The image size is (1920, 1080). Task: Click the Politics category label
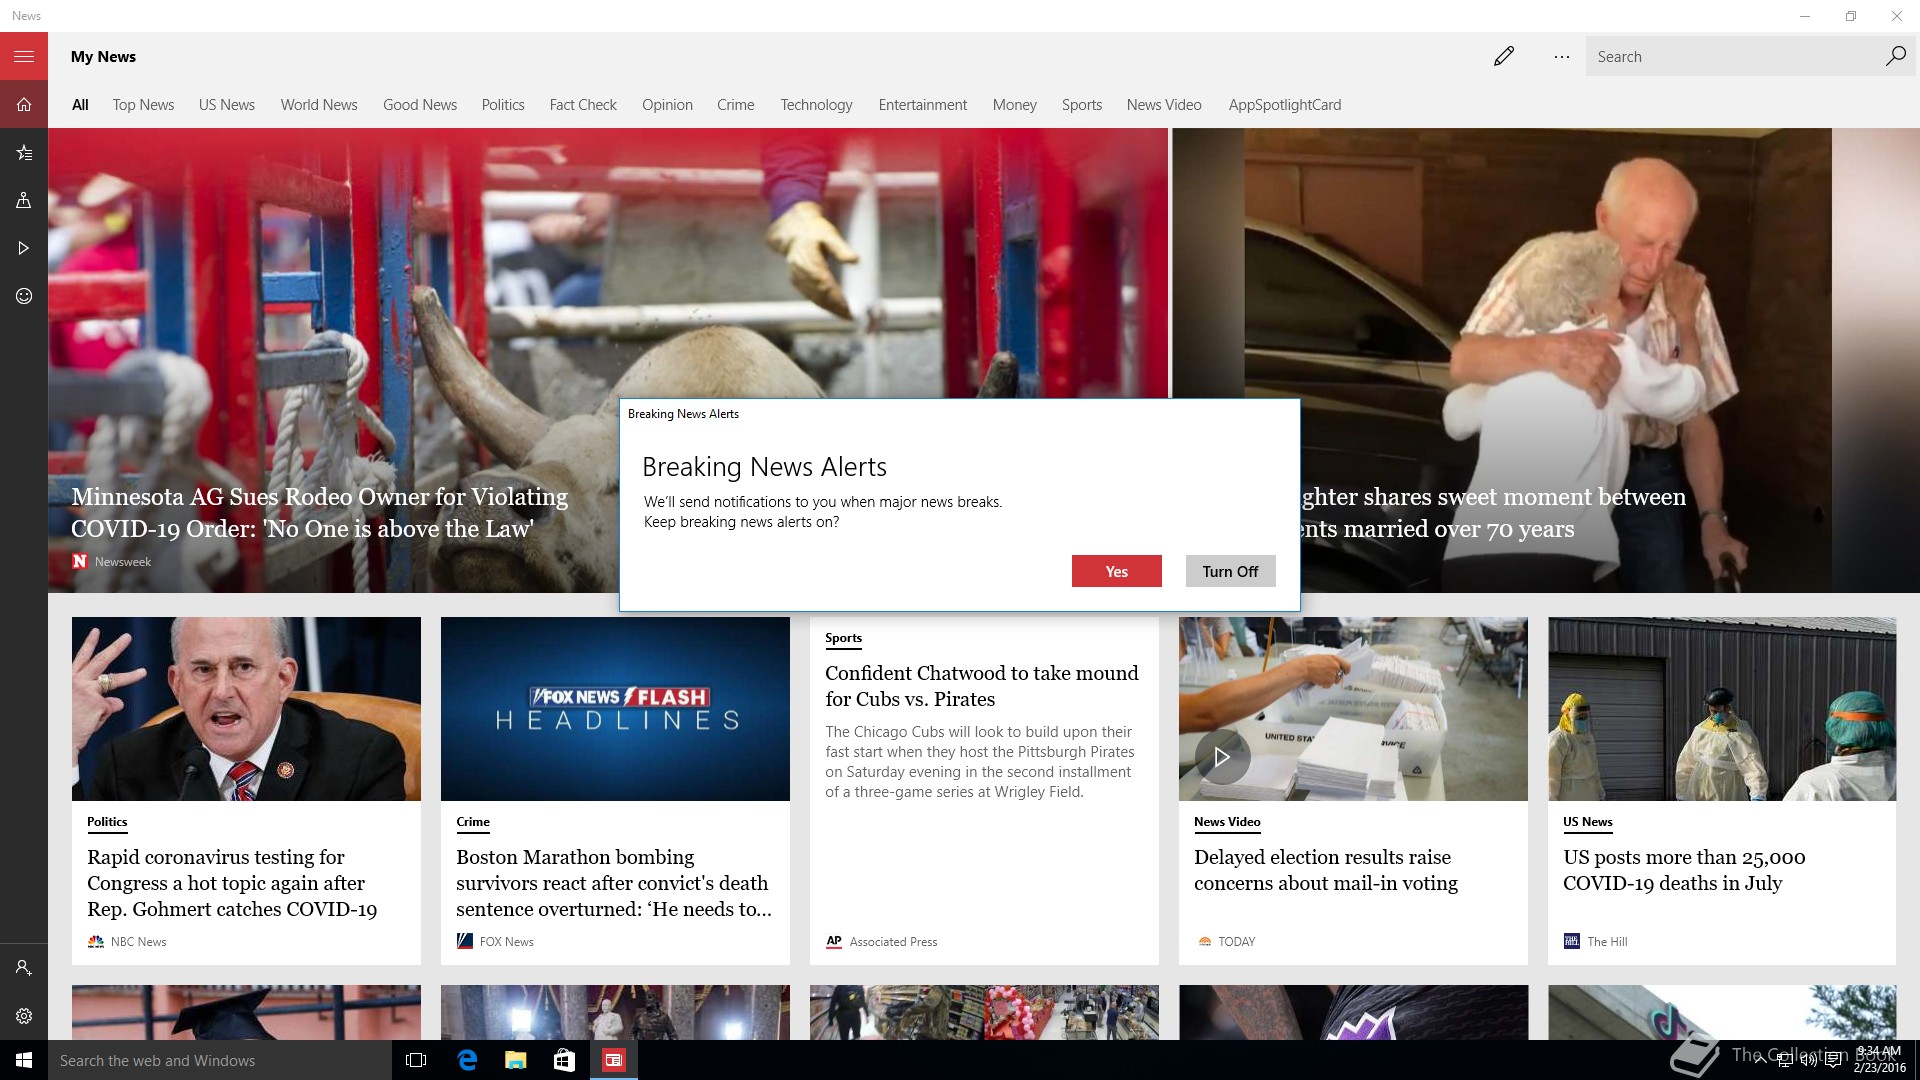tap(107, 822)
